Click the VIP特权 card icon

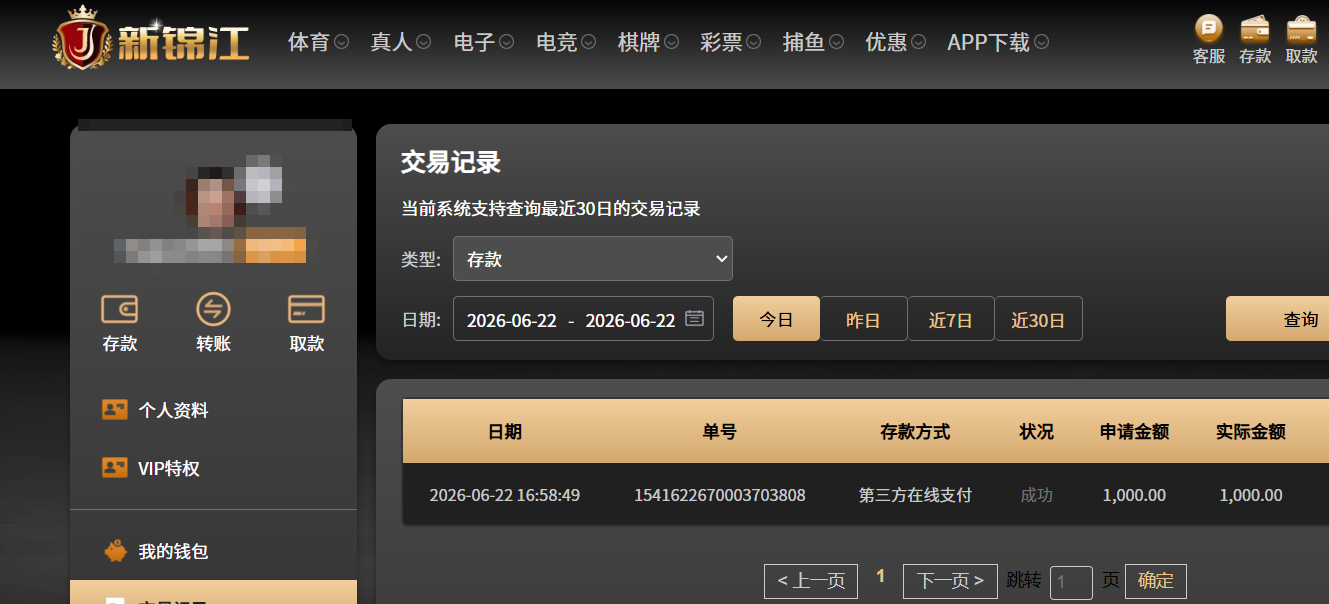[x=114, y=467]
